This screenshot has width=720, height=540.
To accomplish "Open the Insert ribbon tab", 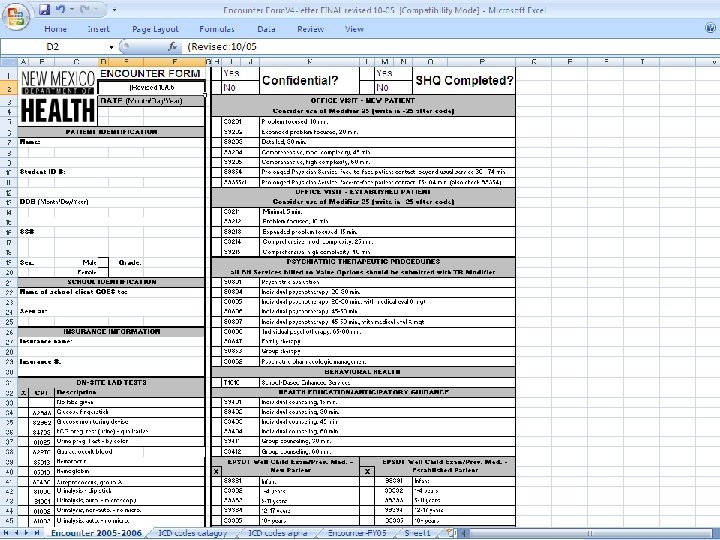I will (x=98, y=29).
